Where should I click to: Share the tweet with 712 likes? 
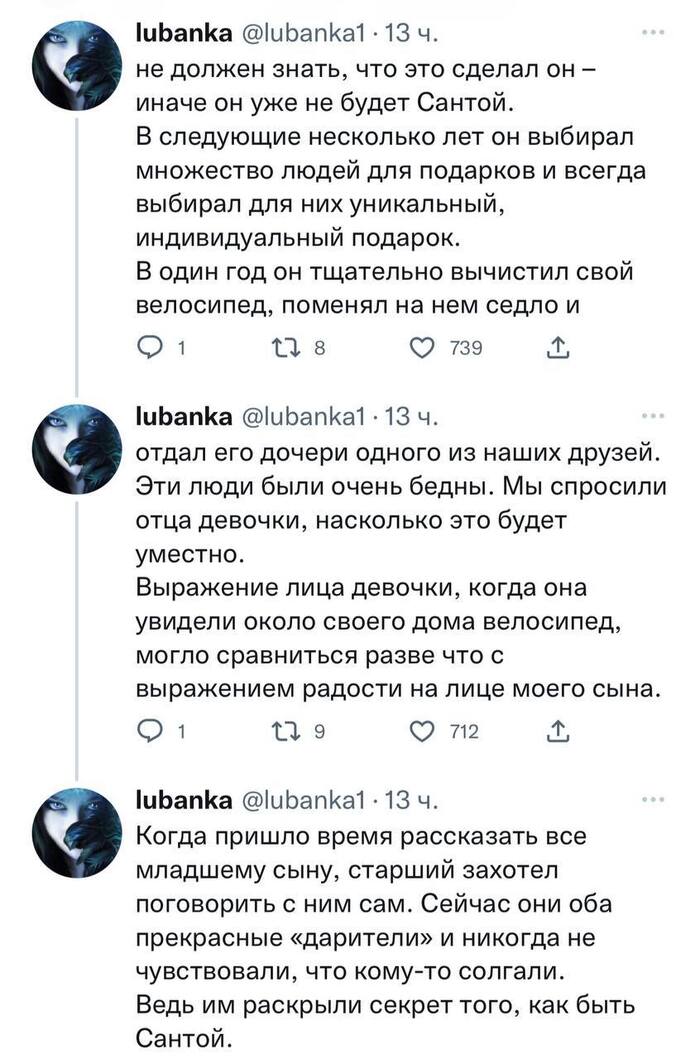point(552,731)
